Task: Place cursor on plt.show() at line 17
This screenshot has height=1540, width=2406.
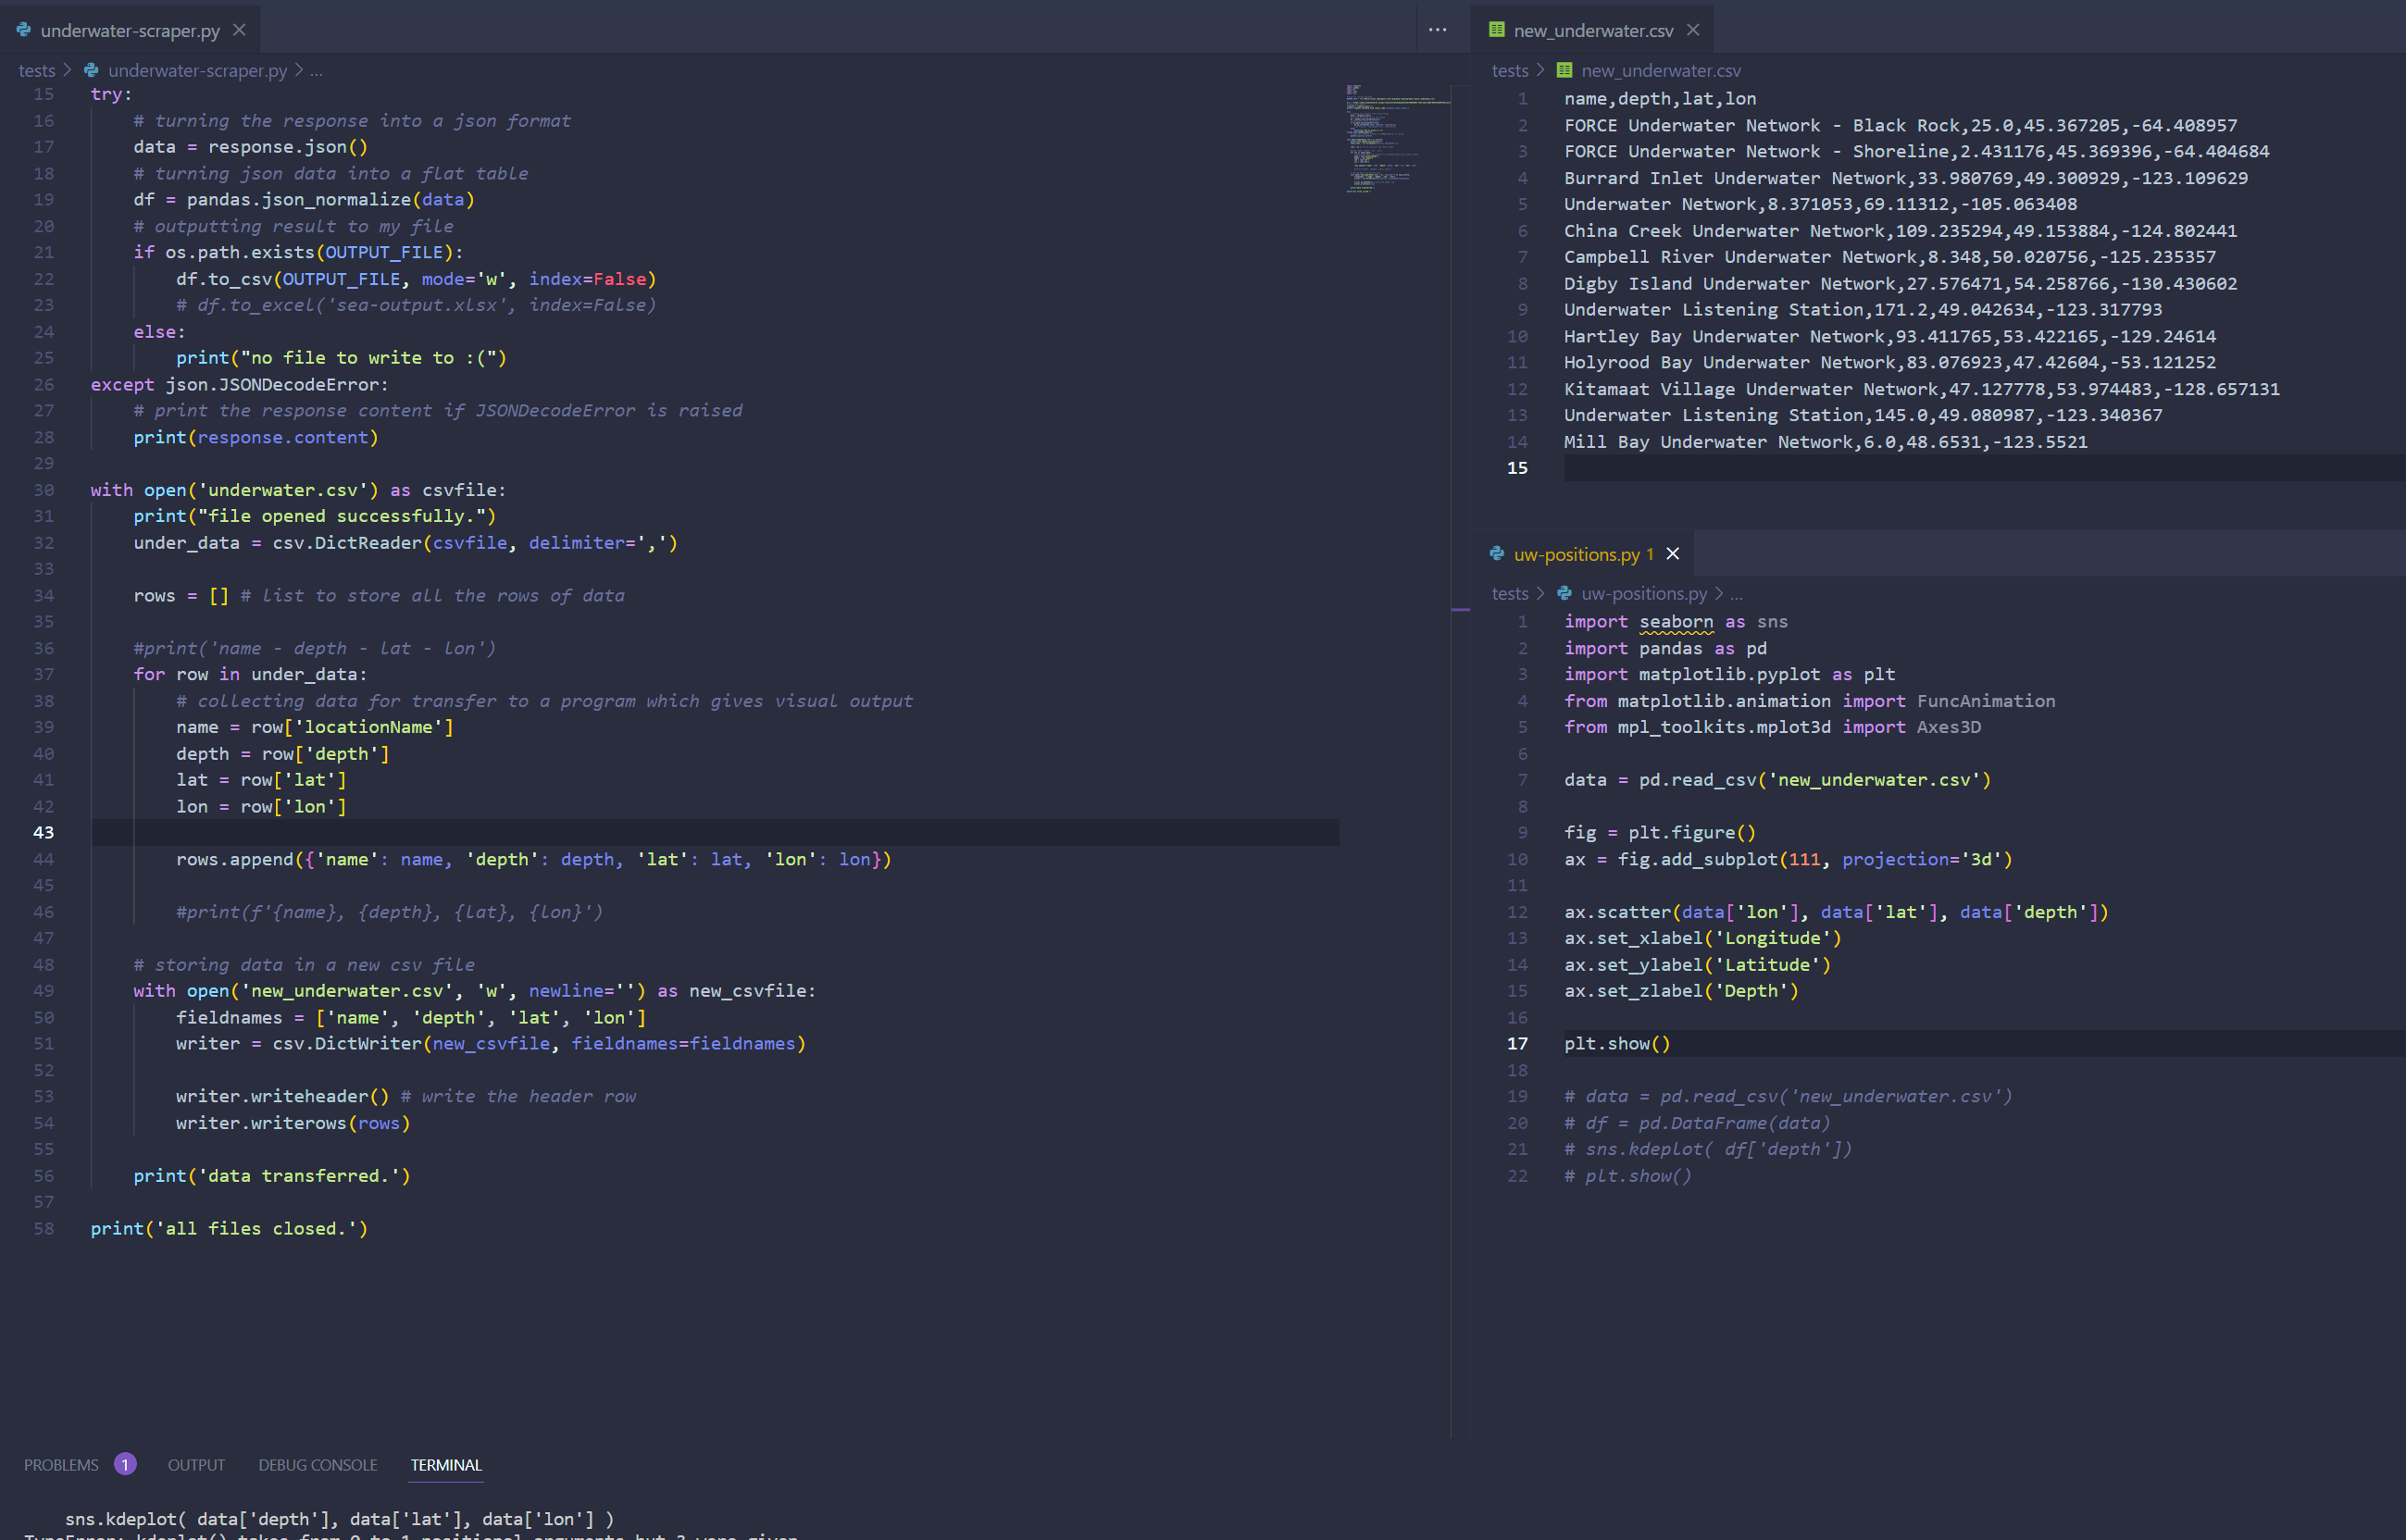Action: point(1617,1044)
